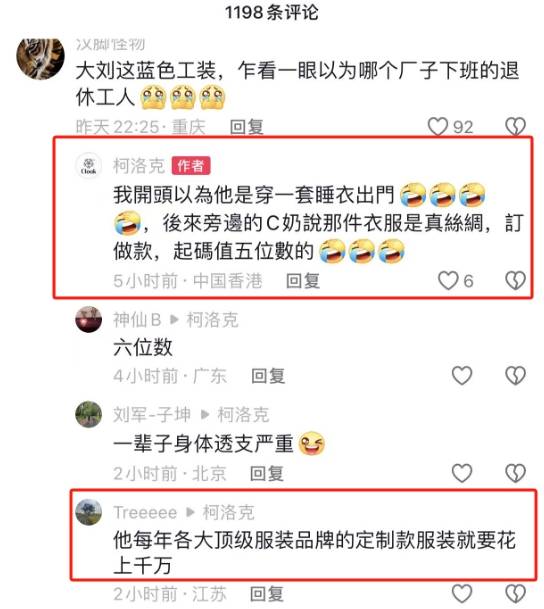Reply to Treeeee's comment
The image size is (544, 609).
(x=267, y=594)
